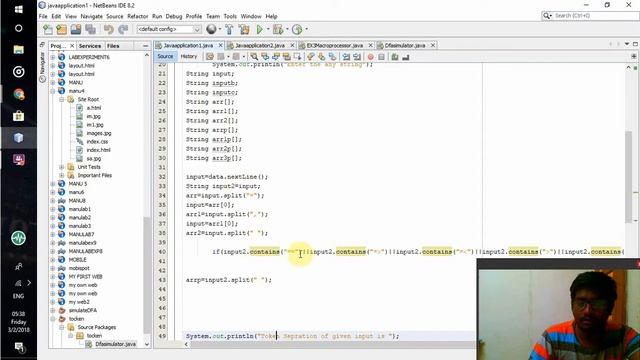Image resolution: width=640 pixels, height=360 pixels.
Task: Click the Clean and Build Project icon
Action: pos(244,29)
